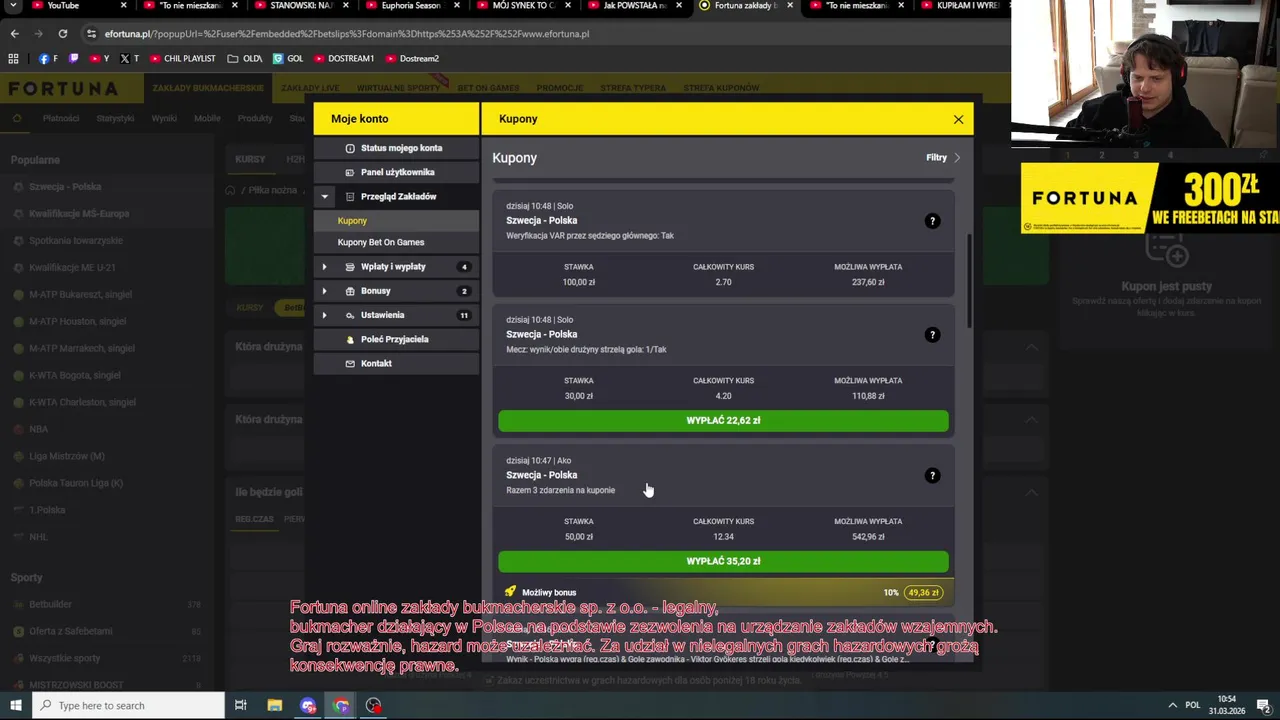Image resolution: width=1280 pixels, height=720 pixels.
Task: Open Task View in the taskbar
Action: tap(241, 706)
